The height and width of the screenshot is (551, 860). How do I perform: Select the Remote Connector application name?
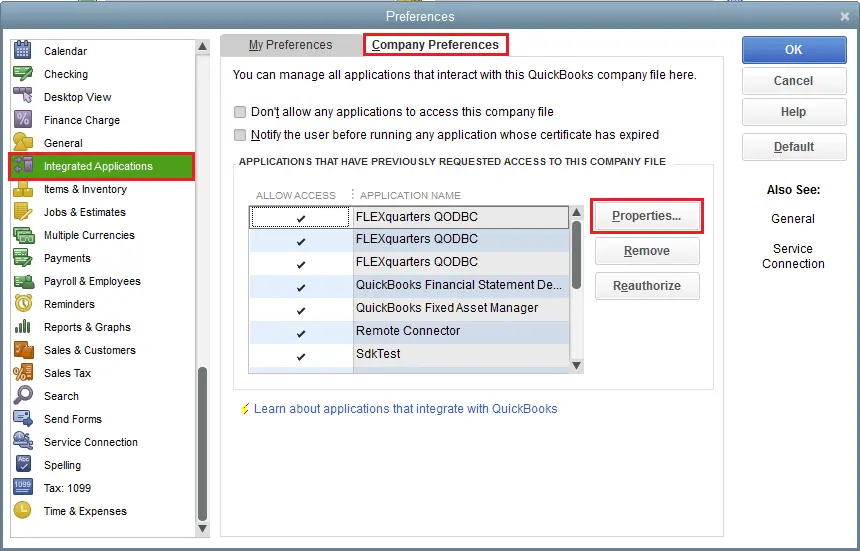(x=408, y=331)
